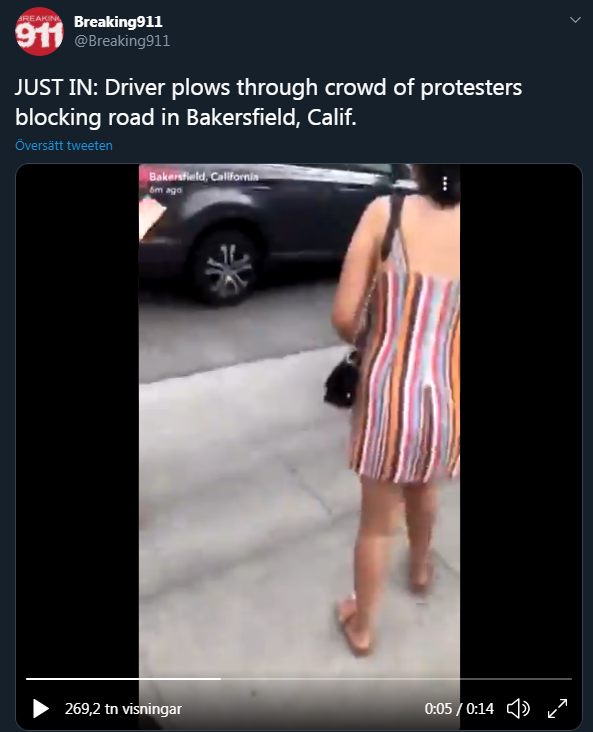
Task: Click the played portion of the progress bar
Action: click(x=123, y=679)
